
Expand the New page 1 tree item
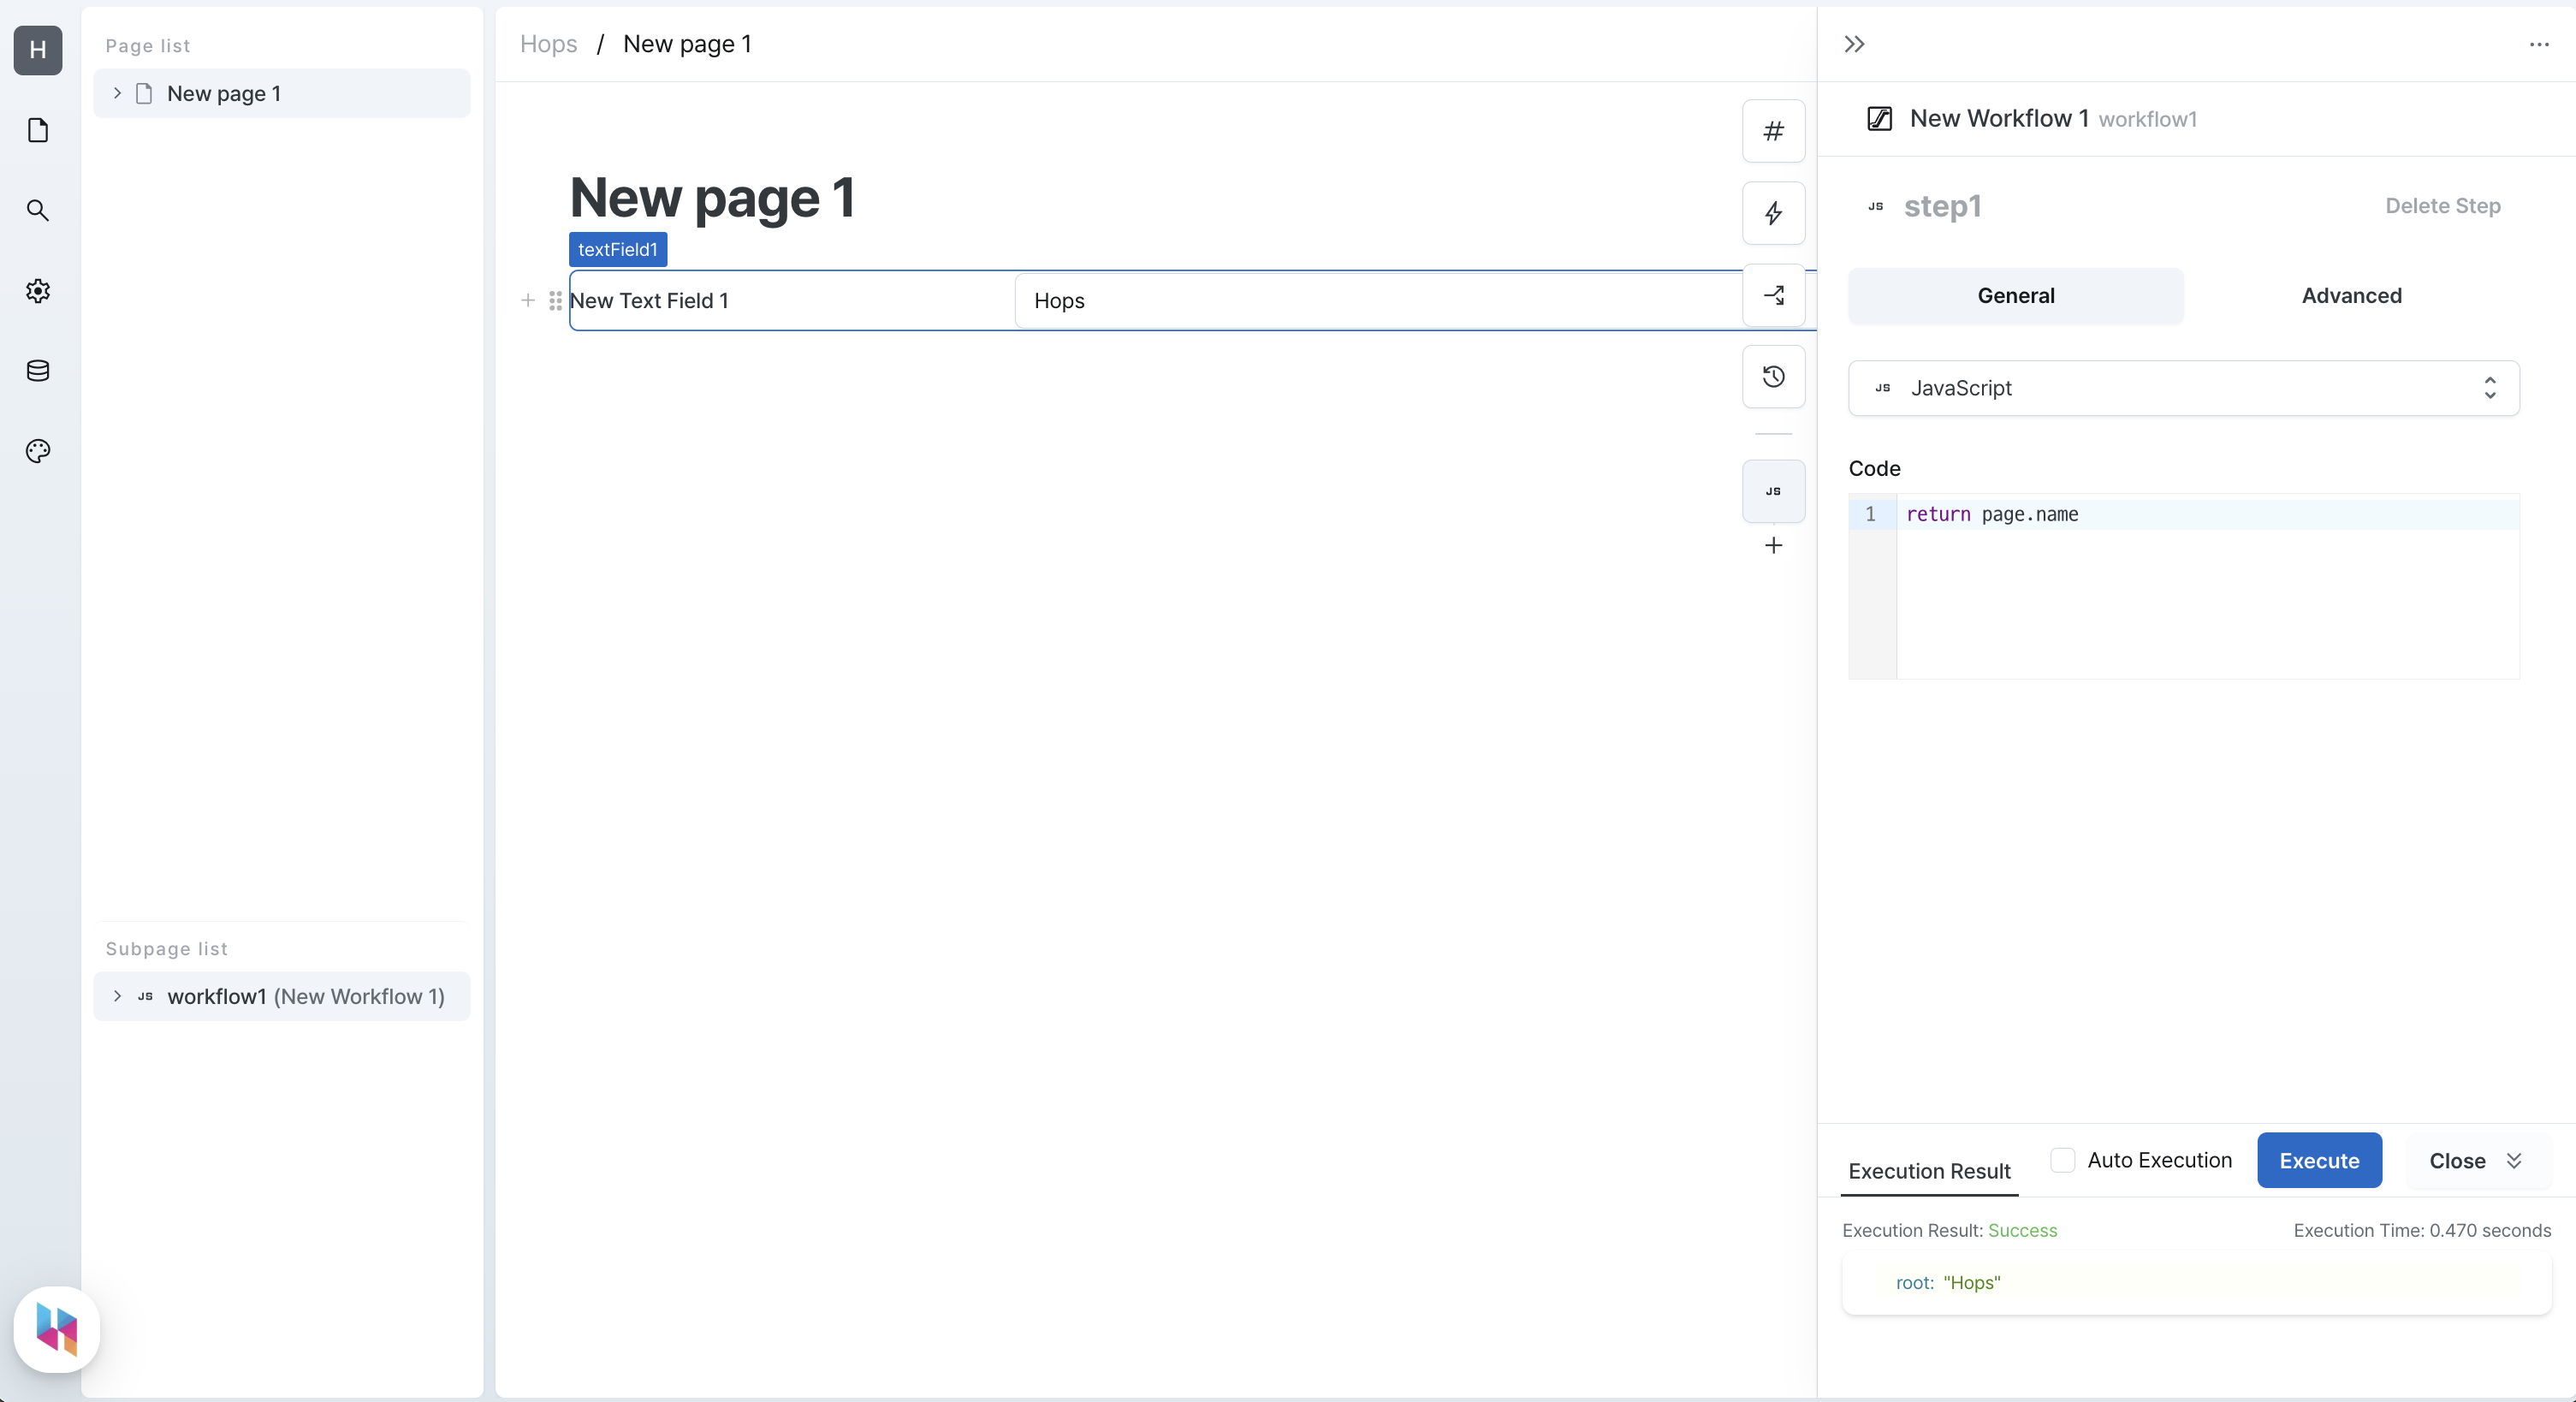pyautogui.click(x=117, y=93)
